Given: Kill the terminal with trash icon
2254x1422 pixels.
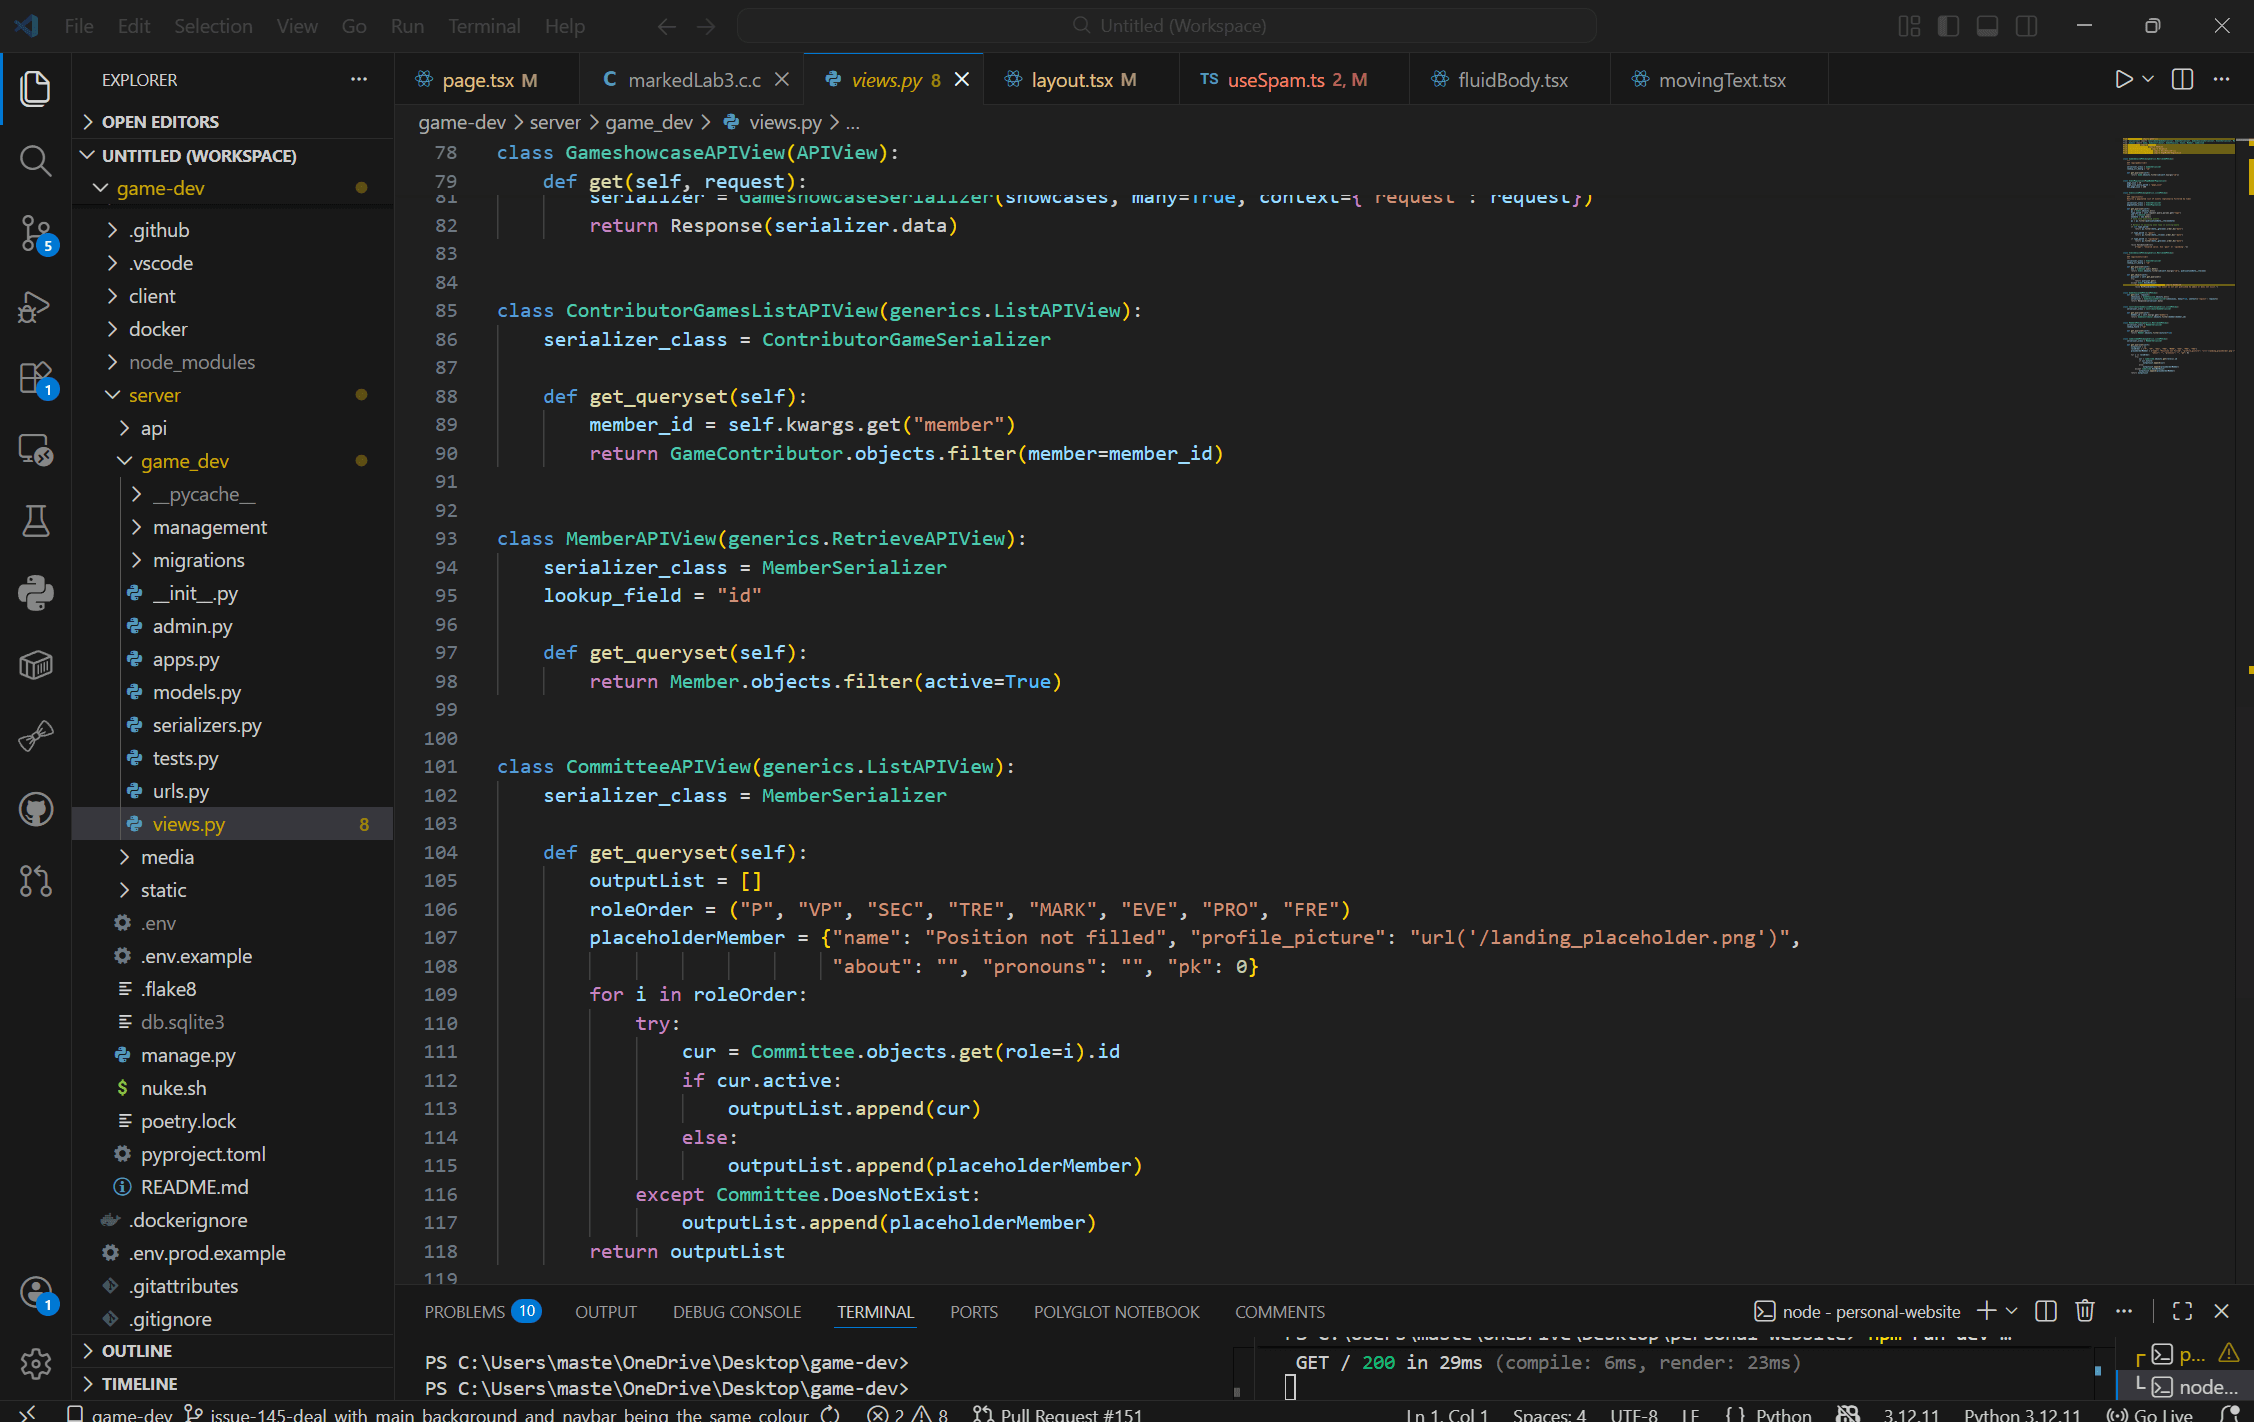Looking at the screenshot, I should [2085, 1311].
